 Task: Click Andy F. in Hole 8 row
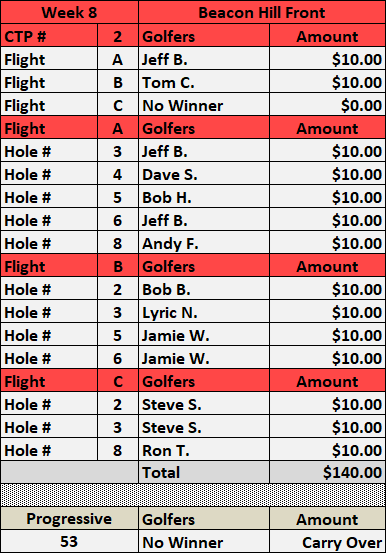(x=204, y=243)
